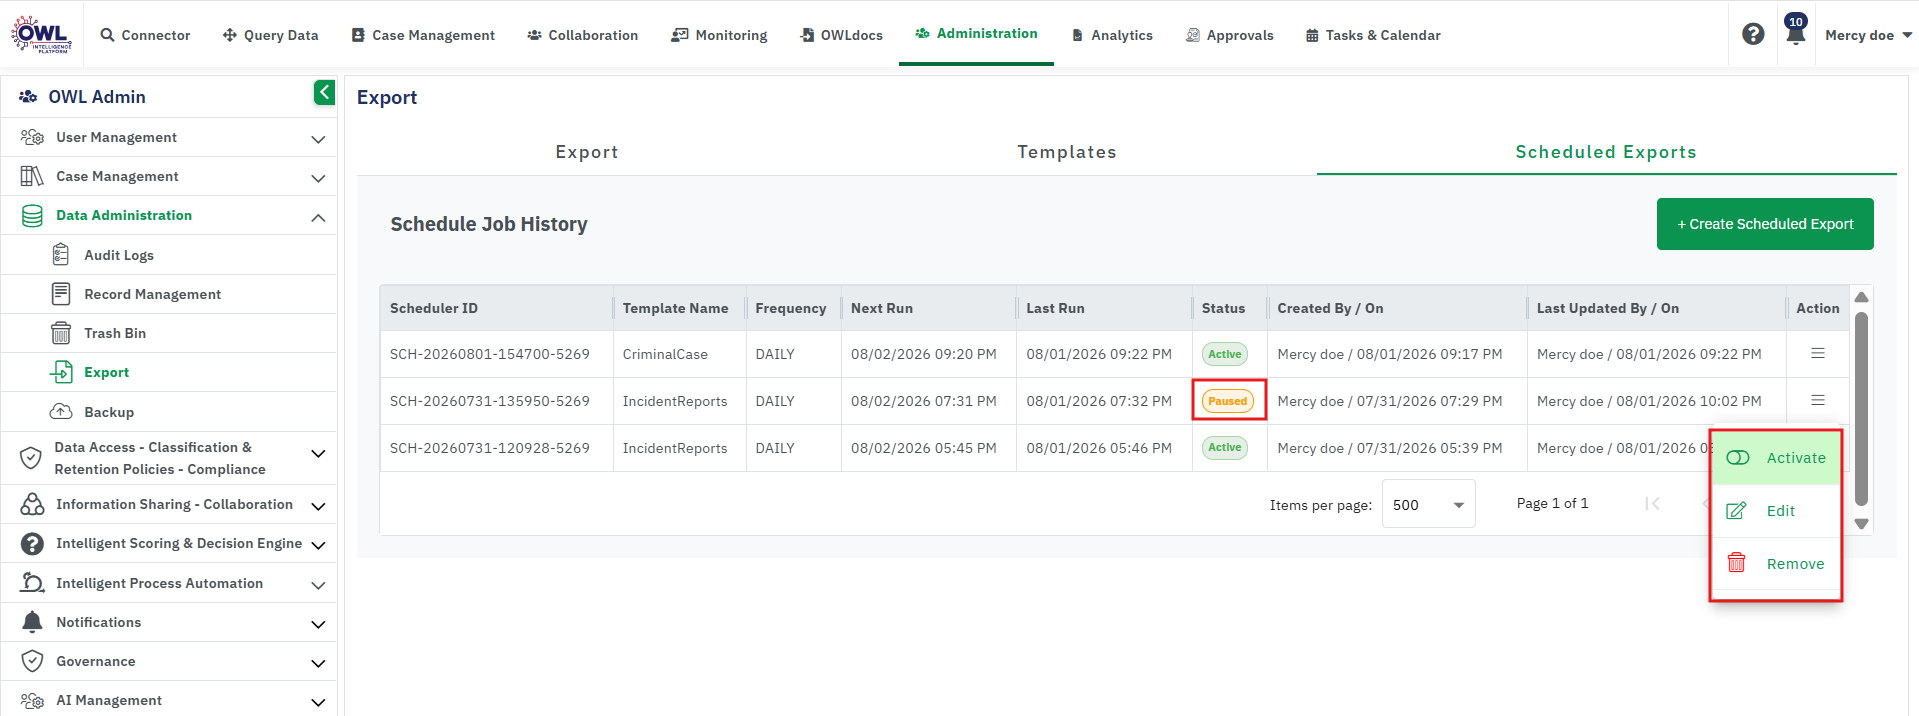The image size is (1919, 716).
Task: Expand AI Management section chevron
Action: coord(318,702)
